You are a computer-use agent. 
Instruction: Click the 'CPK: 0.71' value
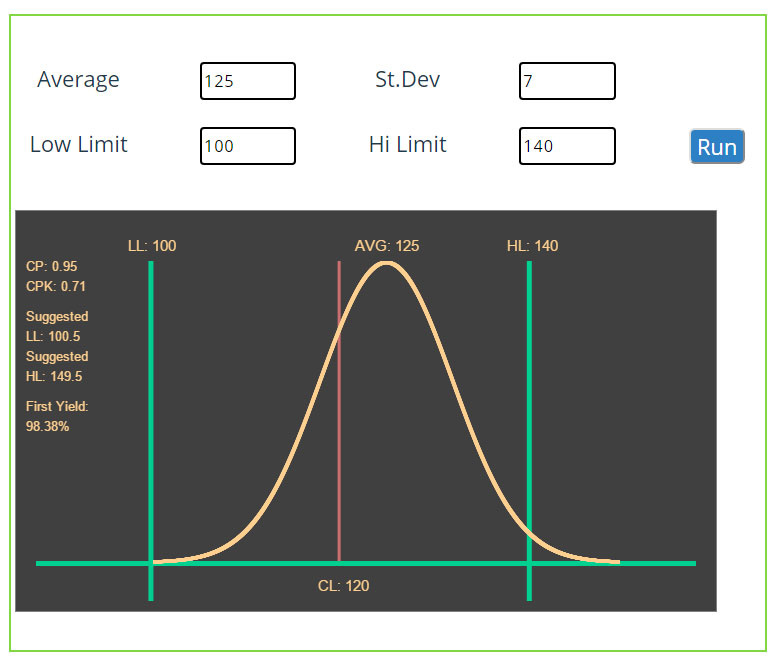(x=56, y=286)
